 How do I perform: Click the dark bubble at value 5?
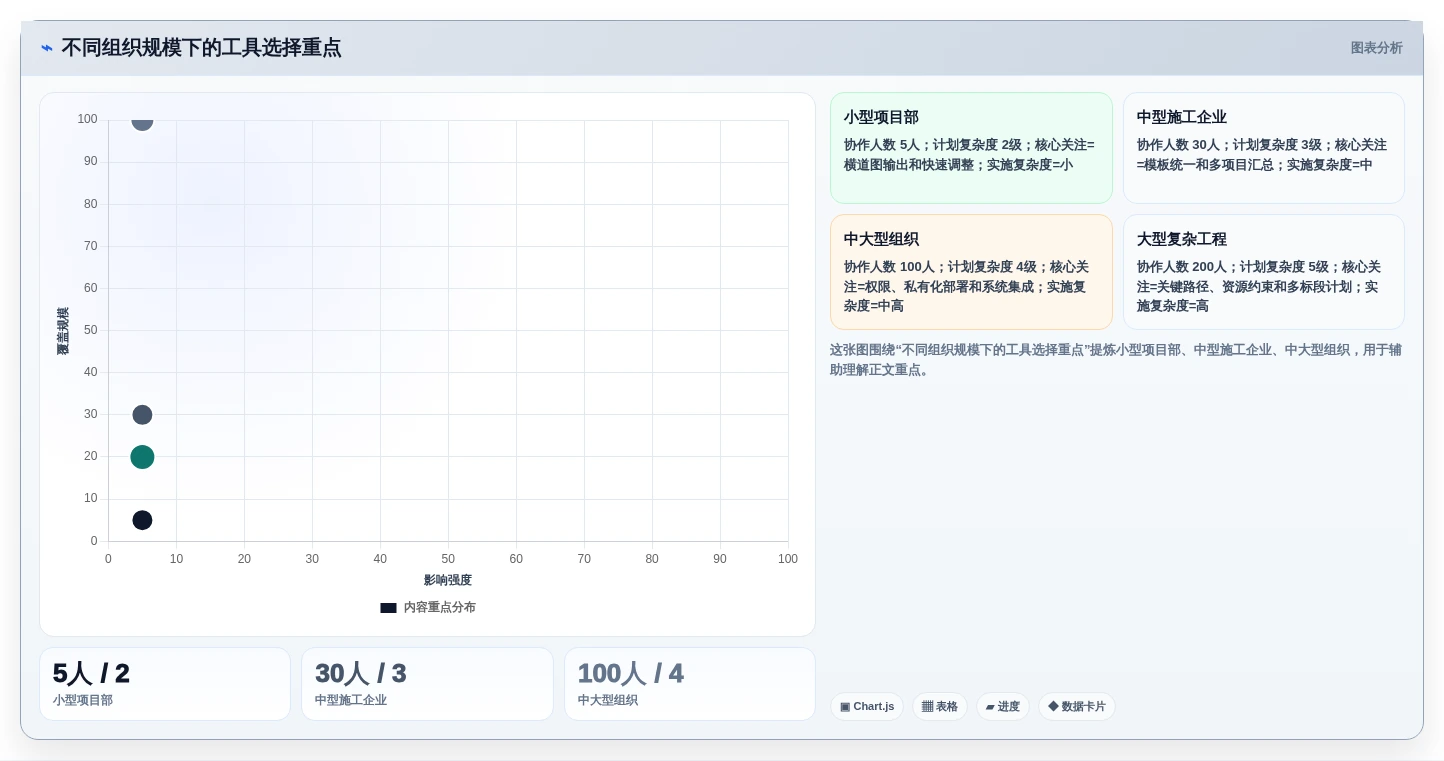pyautogui.click(x=142, y=520)
